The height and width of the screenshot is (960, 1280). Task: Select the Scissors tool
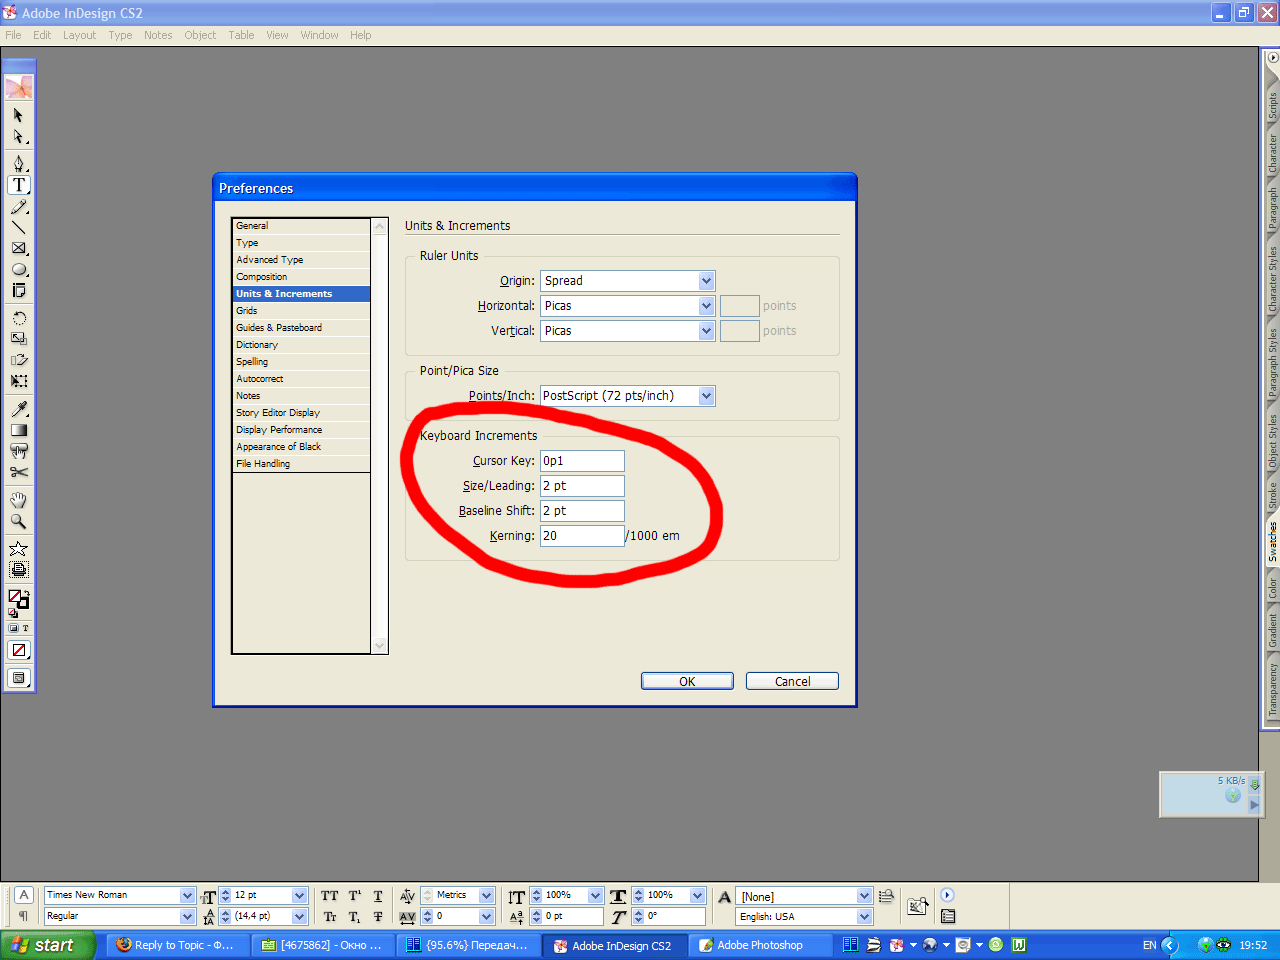tap(19, 472)
